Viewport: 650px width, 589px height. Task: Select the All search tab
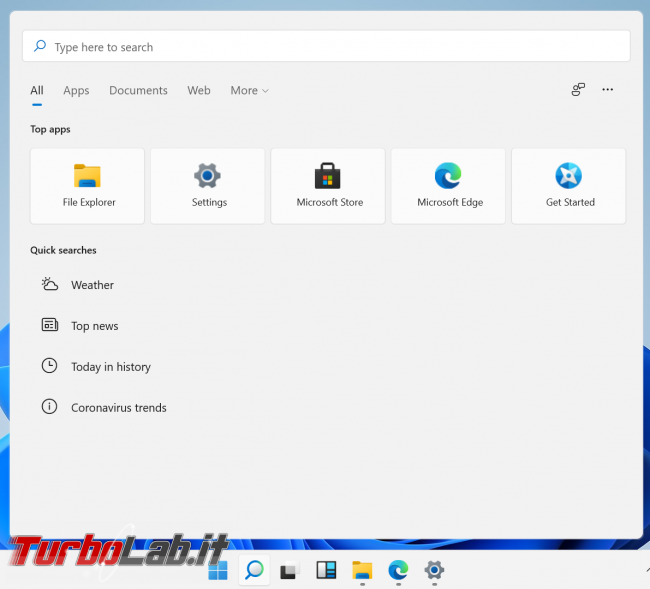pyautogui.click(x=37, y=90)
